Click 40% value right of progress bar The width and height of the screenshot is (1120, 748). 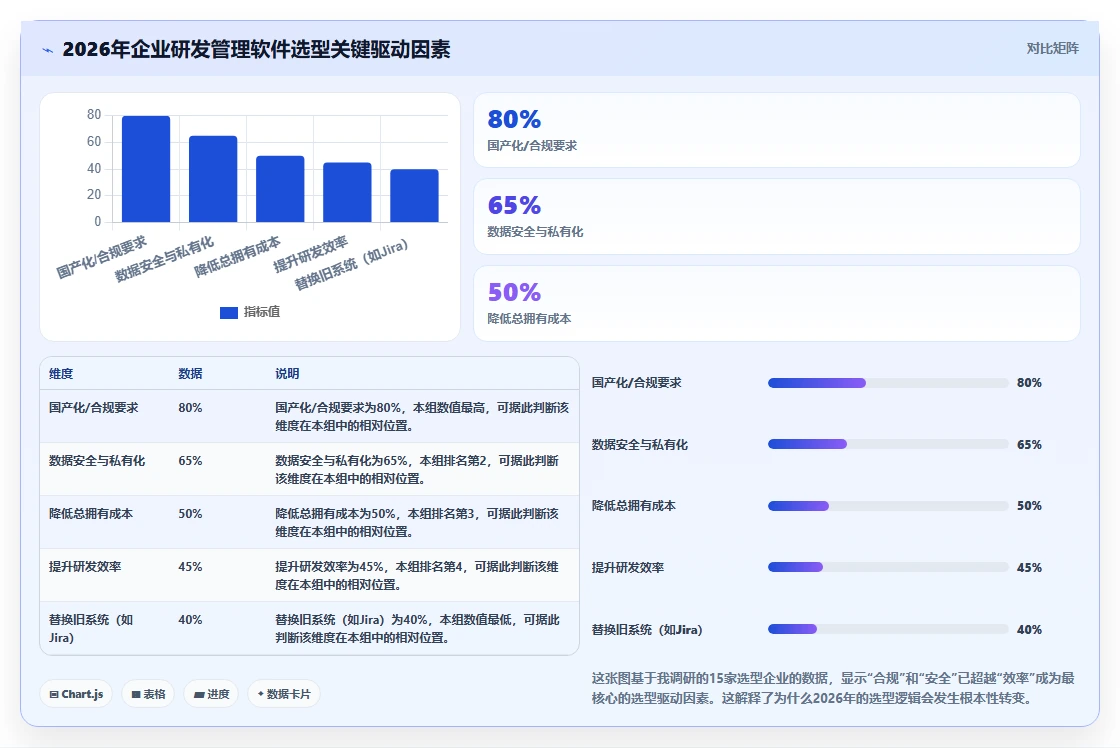point(1029,629)
